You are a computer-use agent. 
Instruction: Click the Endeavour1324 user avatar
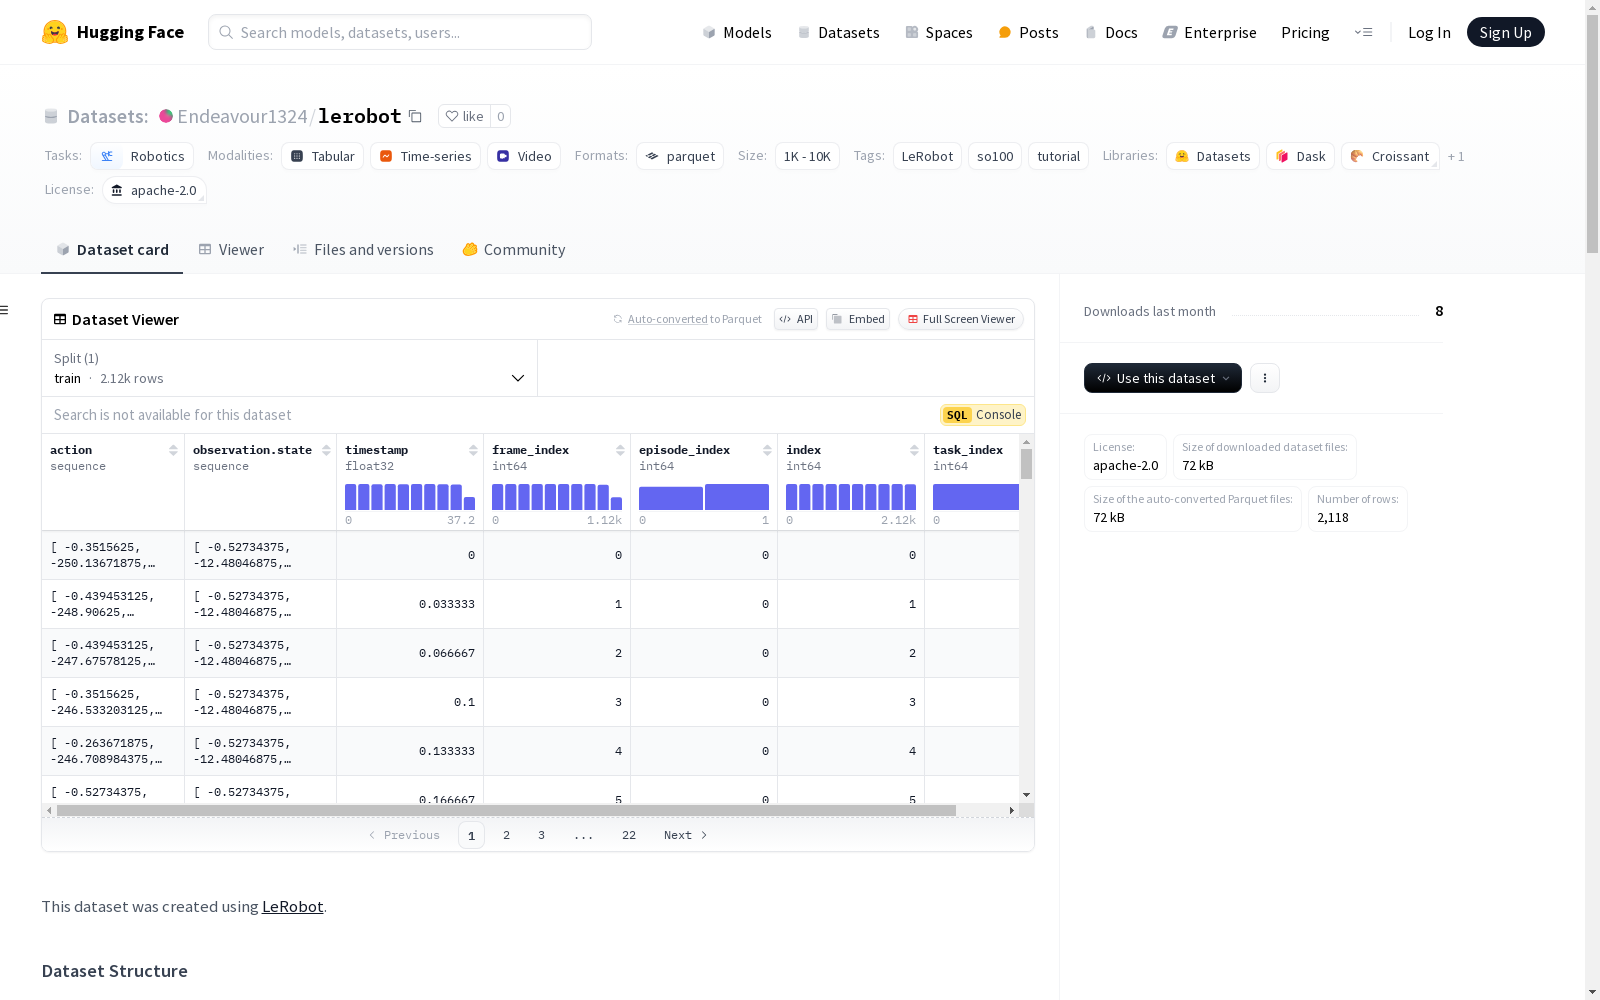(x=166, y=116)
